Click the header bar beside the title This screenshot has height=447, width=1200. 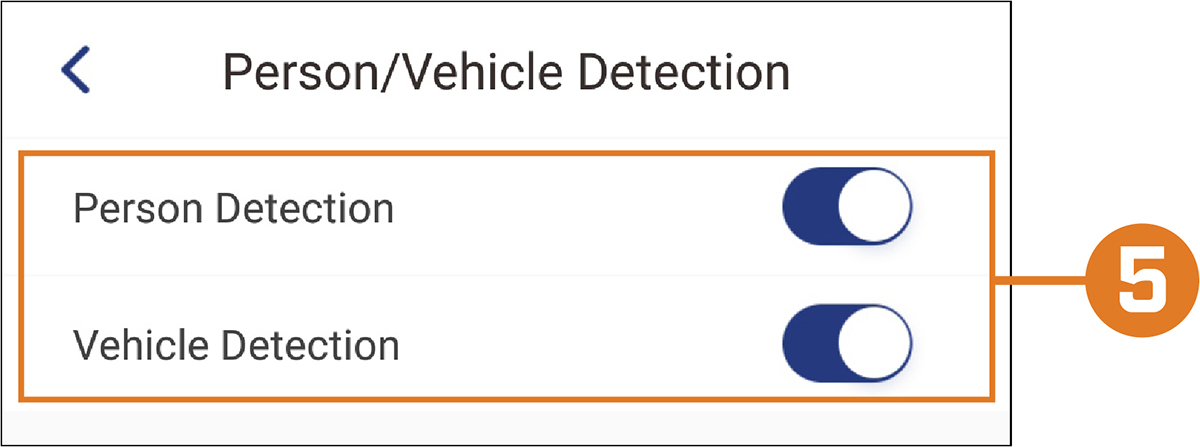[x=900, y=72]
